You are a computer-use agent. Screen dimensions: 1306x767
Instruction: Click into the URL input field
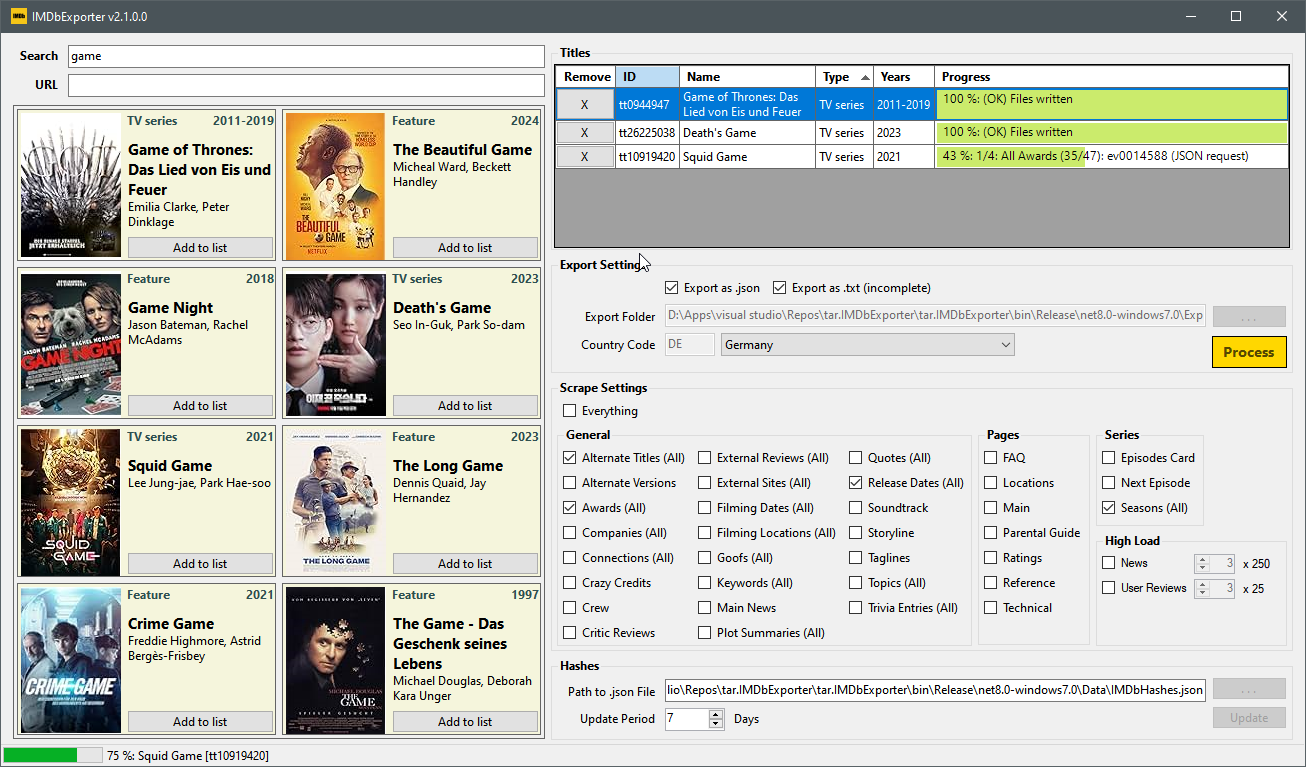306,85
